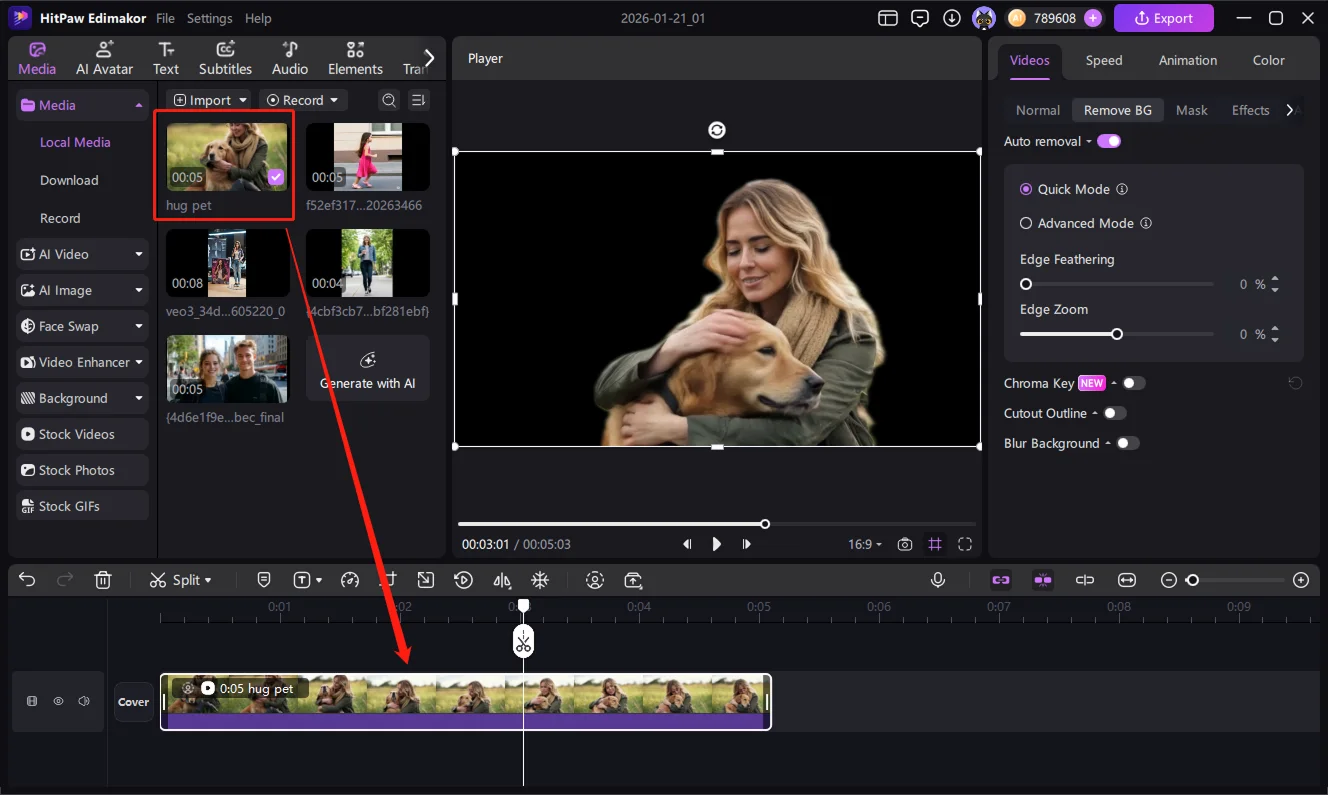Expand the Chroma Key section
Viewport: 1328px width, 795px height.
pos(1113,383)
